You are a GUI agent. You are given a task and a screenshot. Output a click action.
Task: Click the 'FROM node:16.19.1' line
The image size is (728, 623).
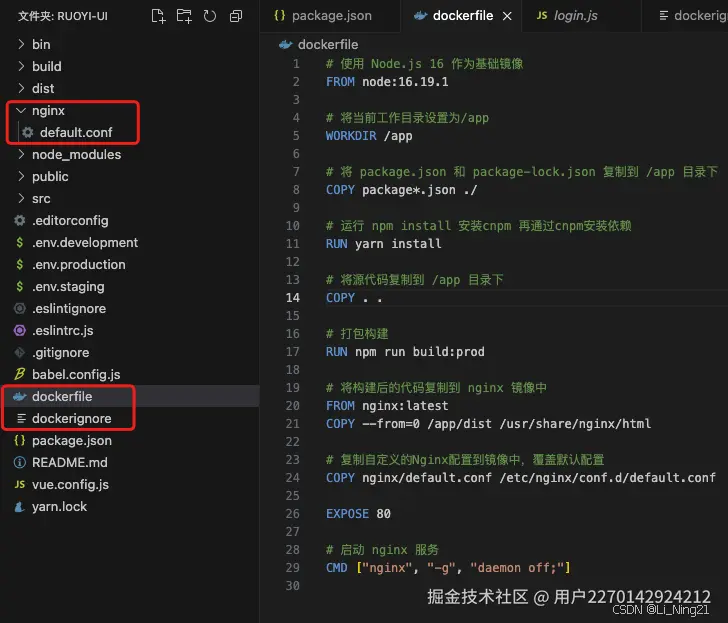coord(387,82)
